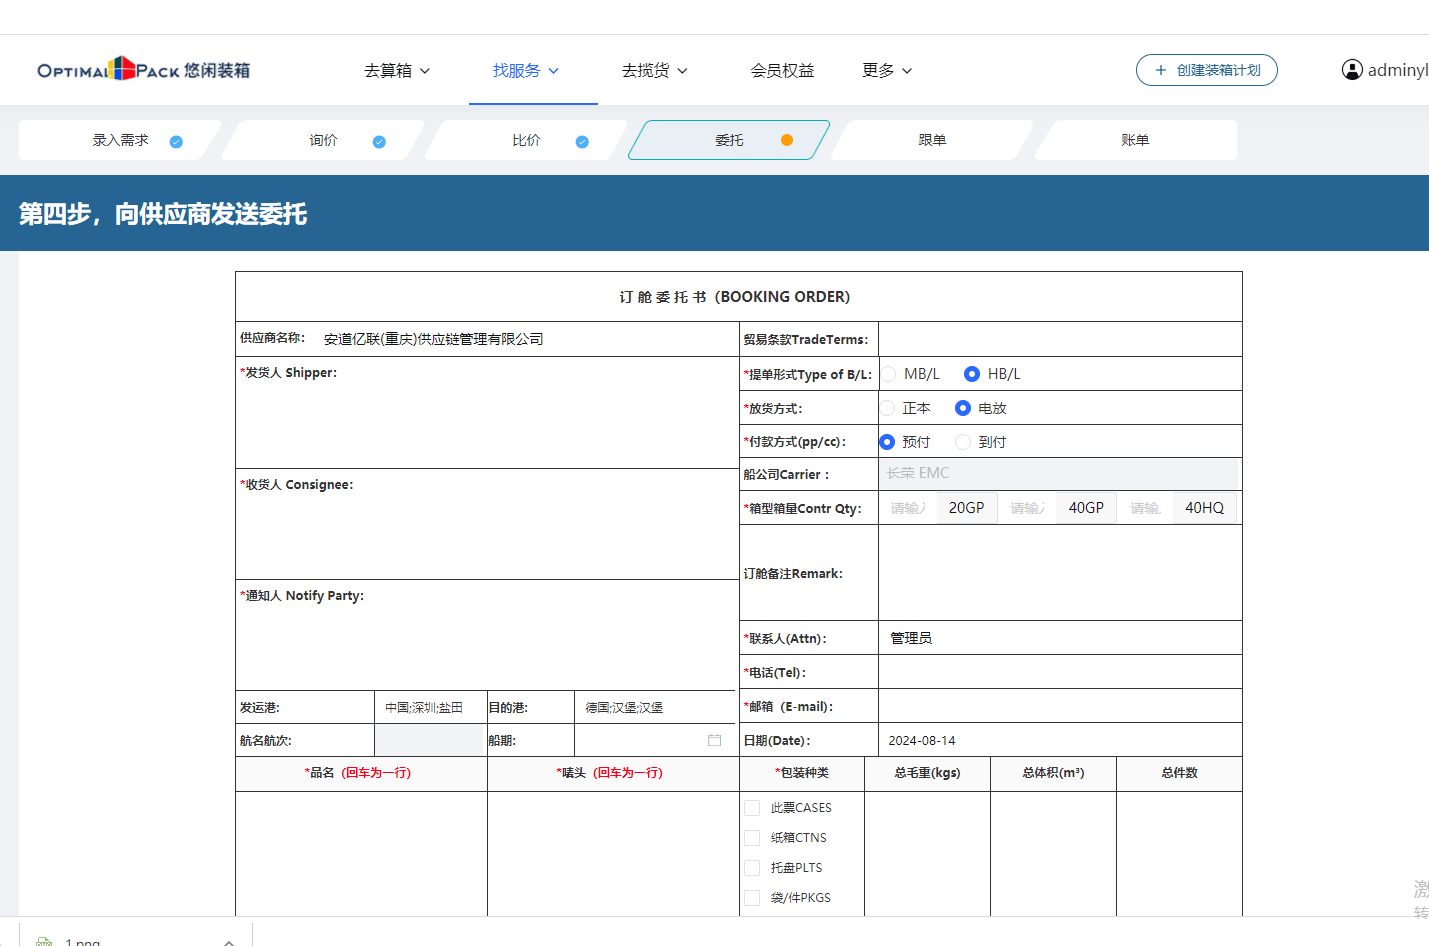Check the 袋/件PKGS package type
The width and height of the screenshot is (1429, 946).
pyautogui.click(x=752, y=898)
